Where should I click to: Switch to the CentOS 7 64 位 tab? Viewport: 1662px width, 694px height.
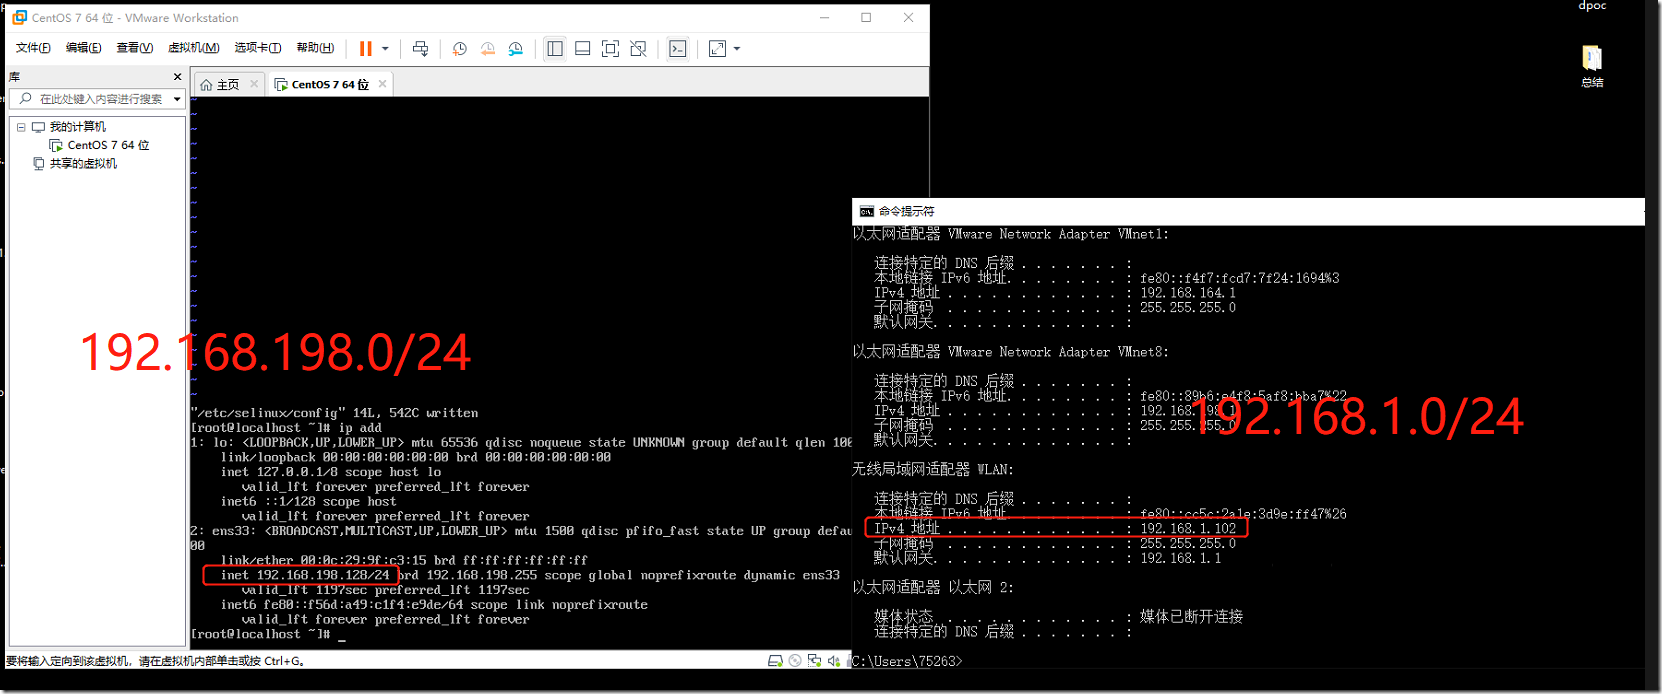point(322,85)
